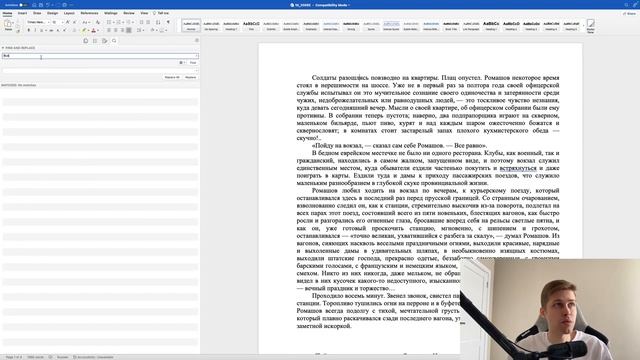Toggle paragraph marks with the pilcrow
The image size is (640, 360).
(x=168, y=22)
